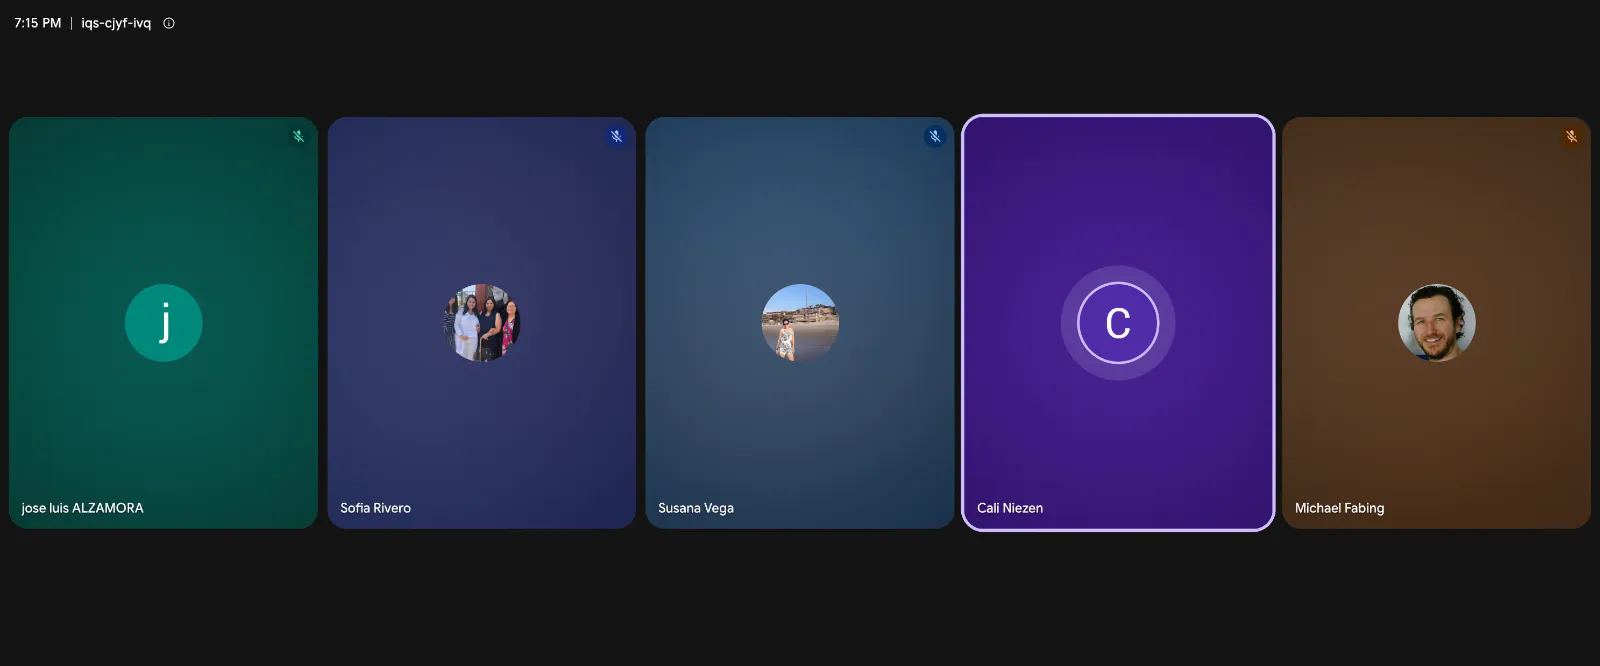Viewport: 1600px width, 666px height.
Task: Click the name label 'Sofia Rivero'
Action: pos(375,508)
